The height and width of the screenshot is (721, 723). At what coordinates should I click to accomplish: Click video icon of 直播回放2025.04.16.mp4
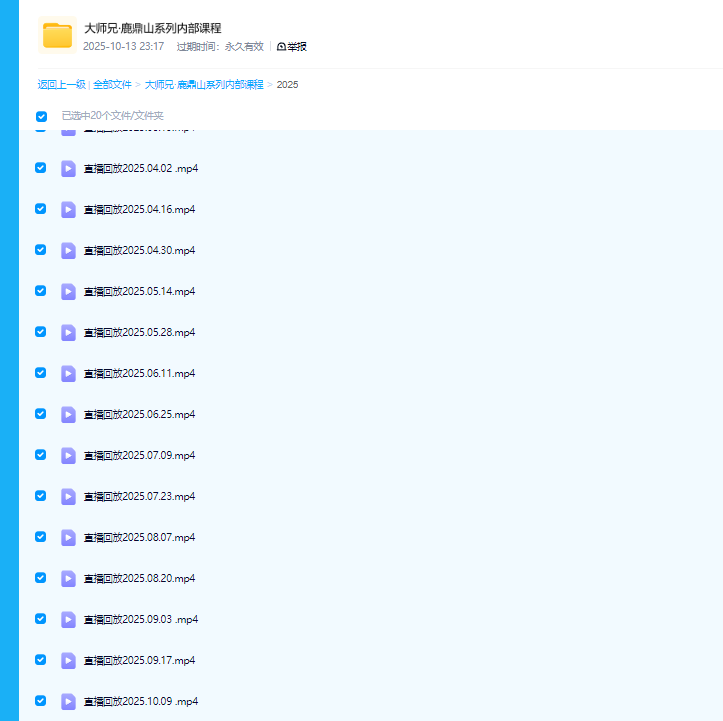pos(68,210)
